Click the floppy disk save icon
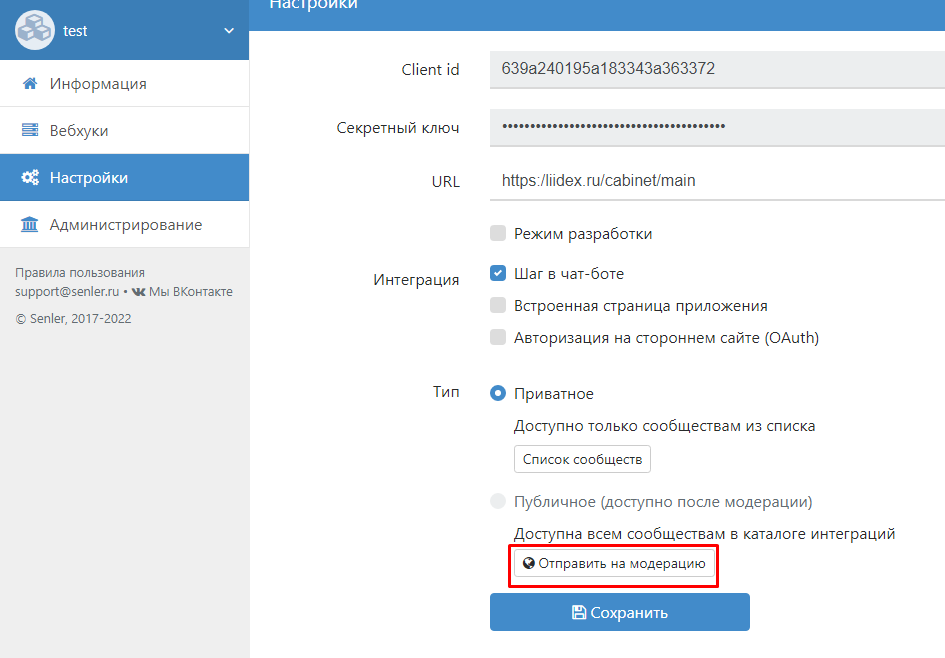 point(578,612)
